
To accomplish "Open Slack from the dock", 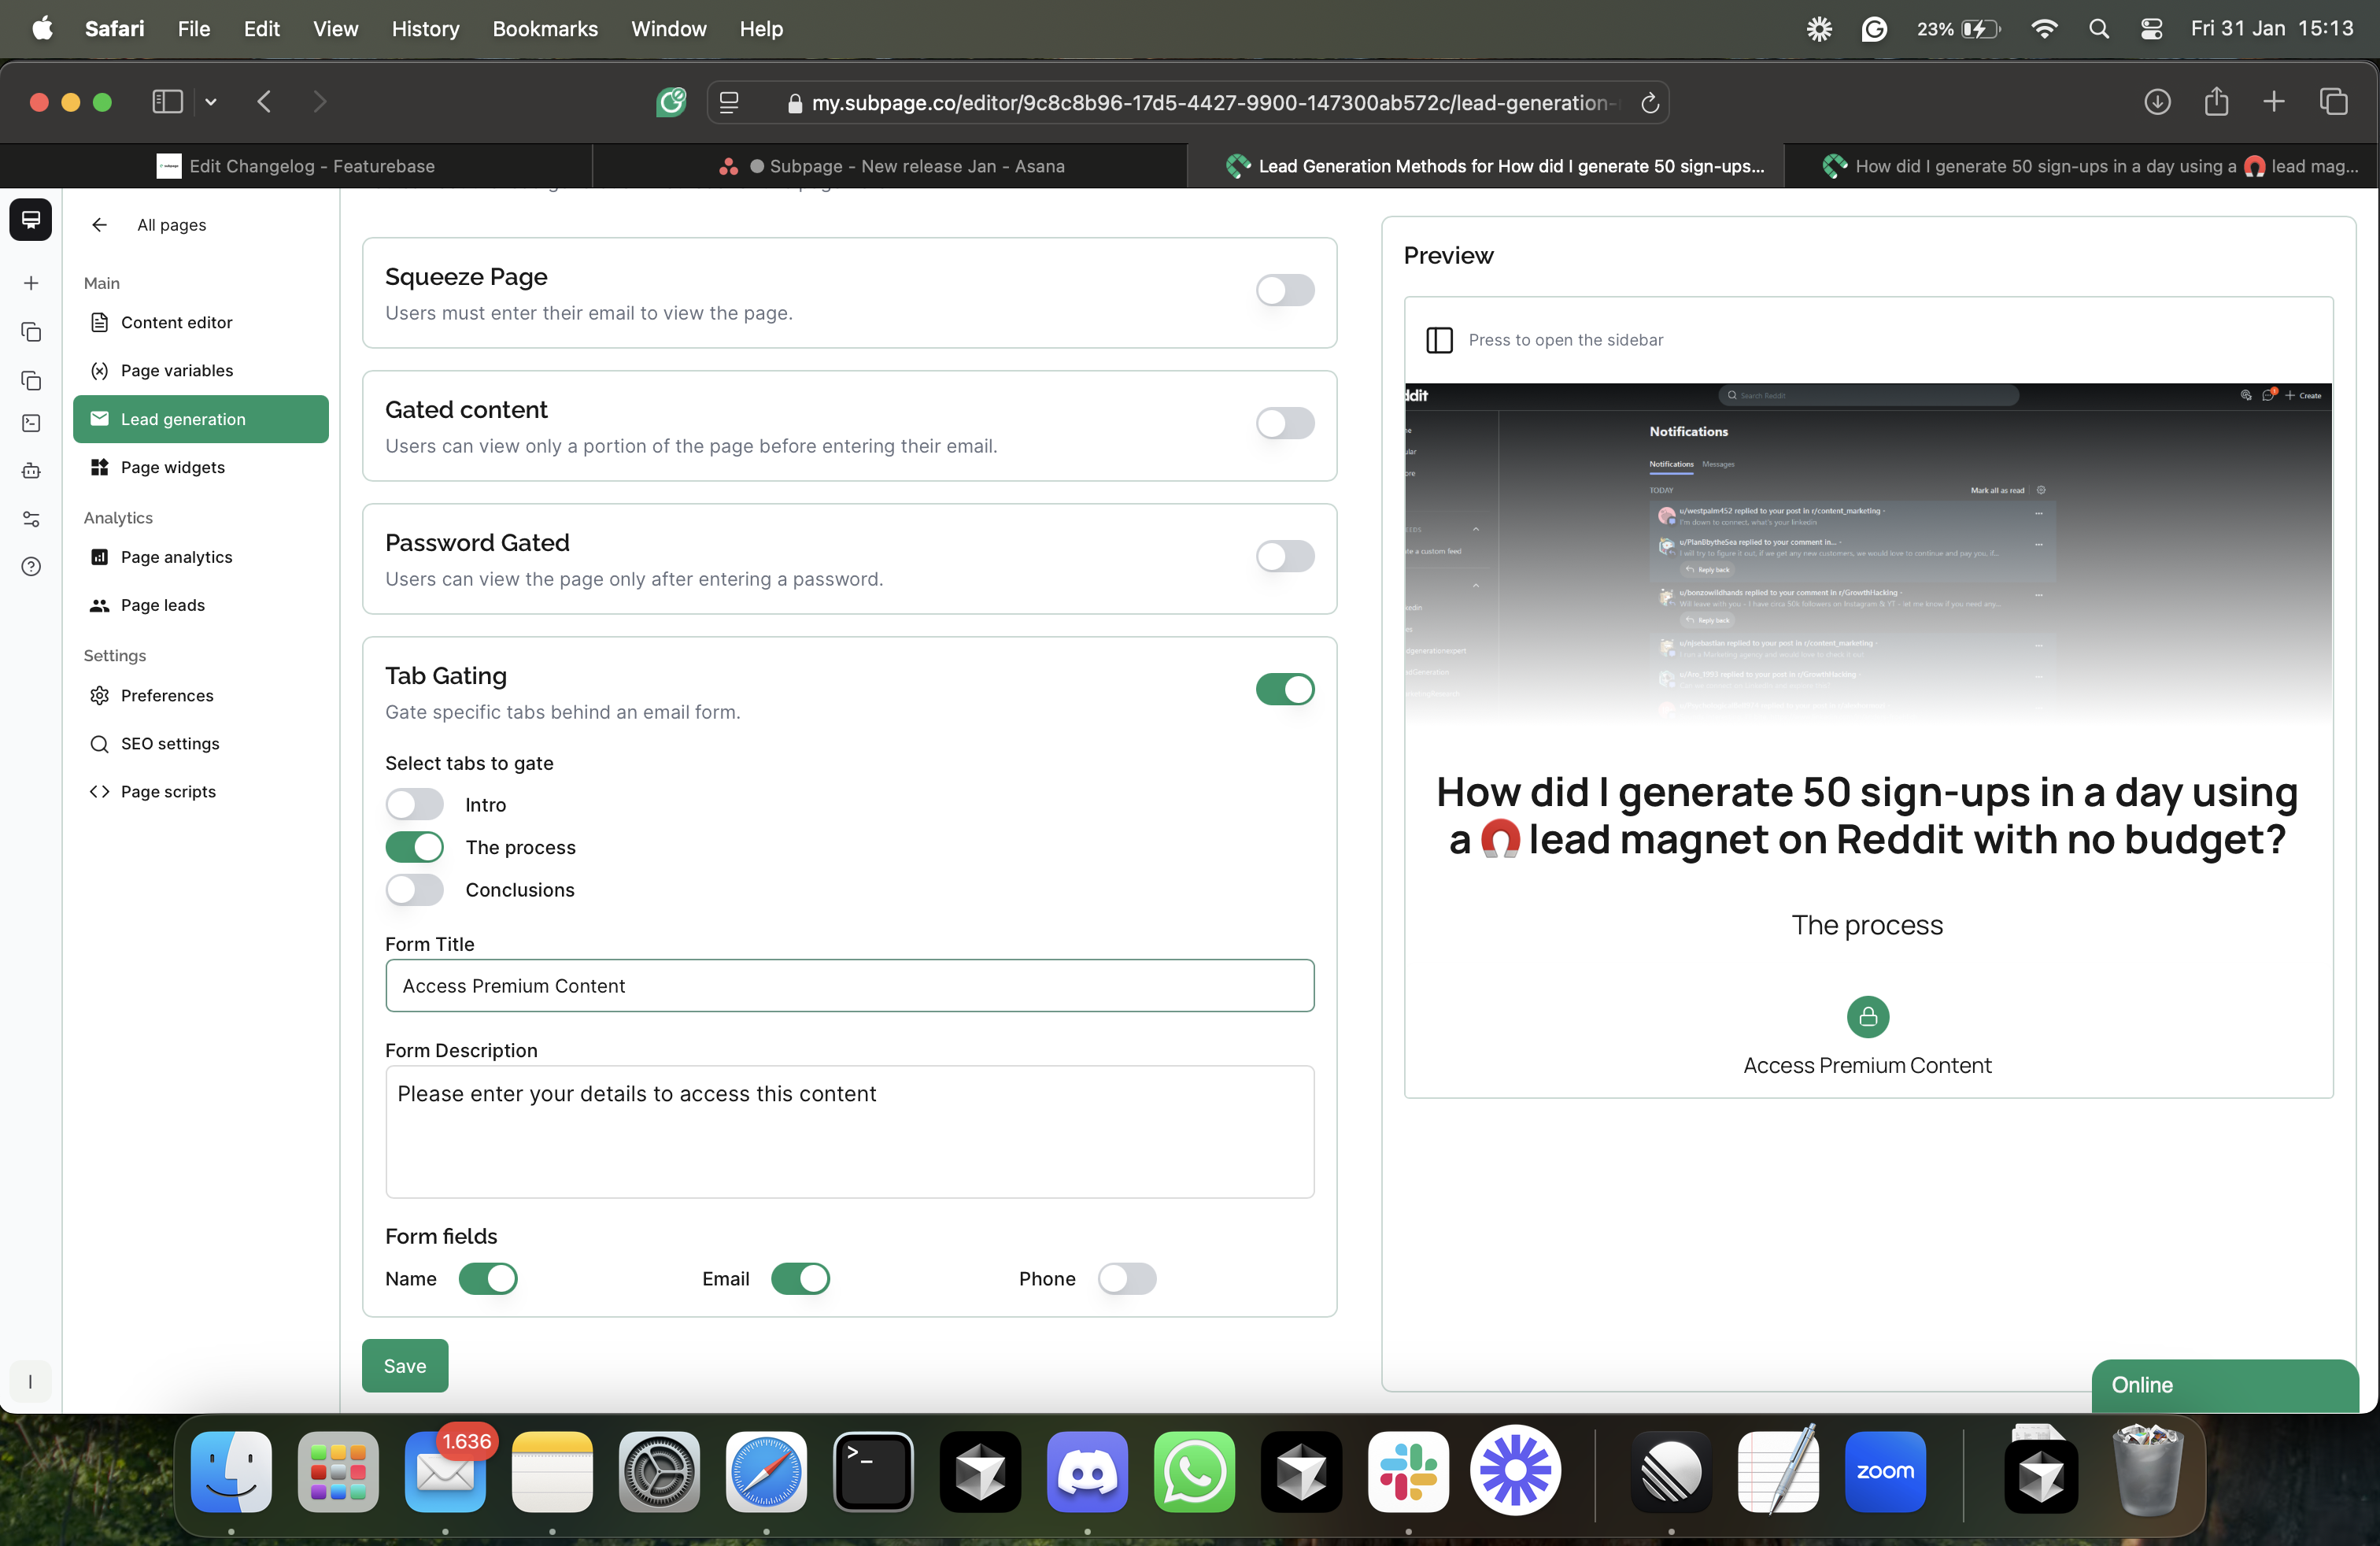I will 1408,1471.
